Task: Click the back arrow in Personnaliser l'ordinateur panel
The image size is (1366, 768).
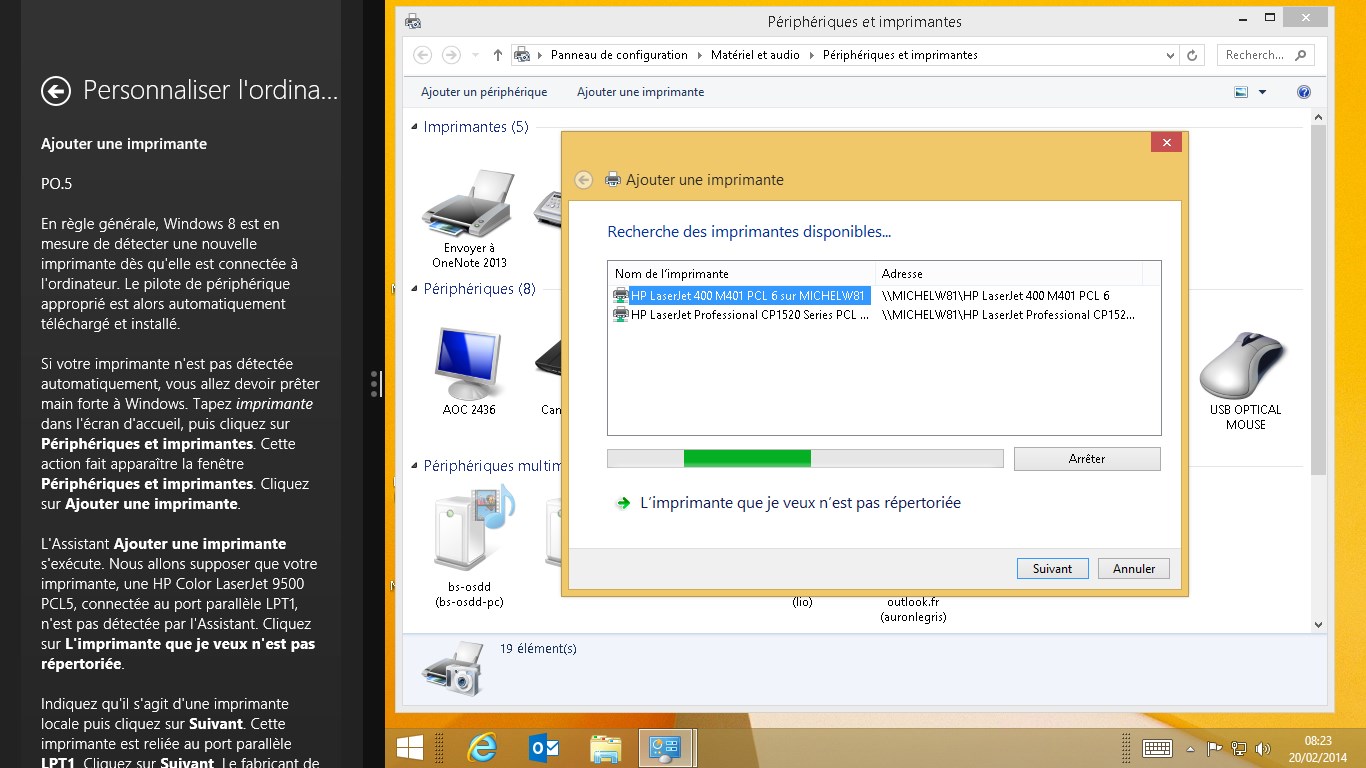Action: [56, 92]
